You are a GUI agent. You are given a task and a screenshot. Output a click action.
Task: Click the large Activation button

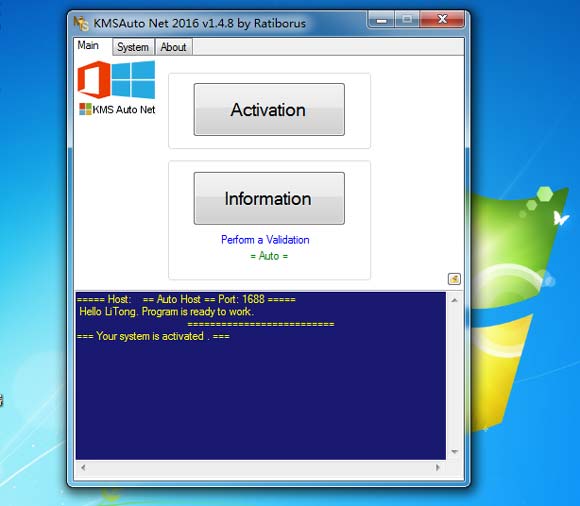tap(269, 109)
